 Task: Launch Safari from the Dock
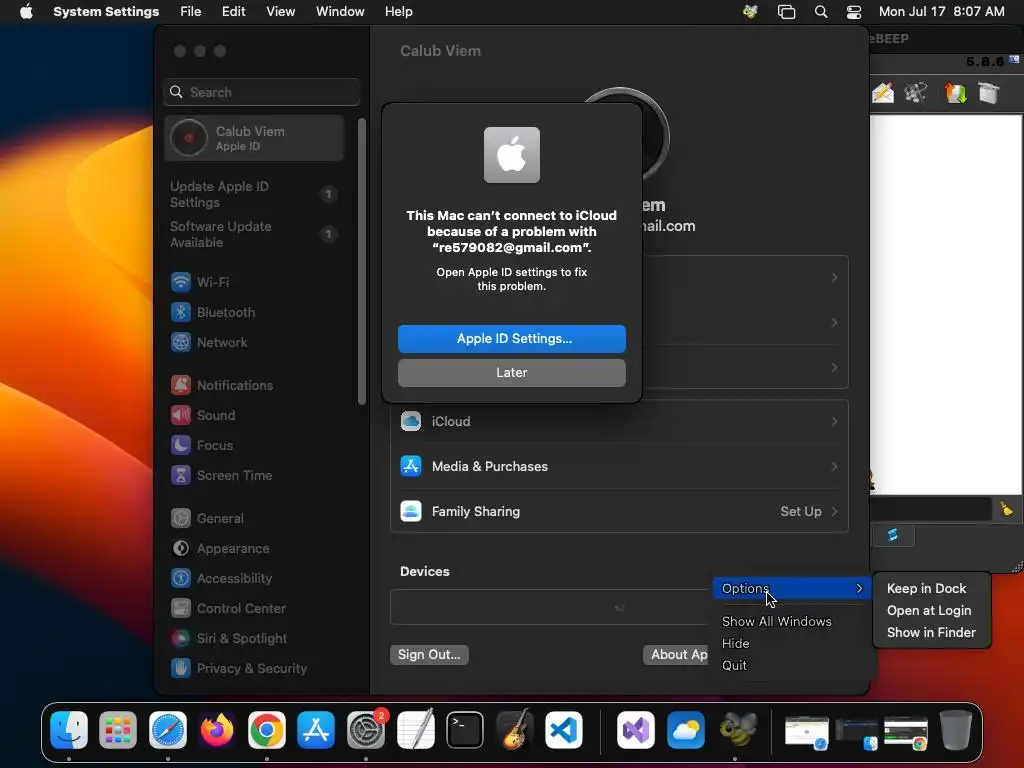click(x=168, y=729)
